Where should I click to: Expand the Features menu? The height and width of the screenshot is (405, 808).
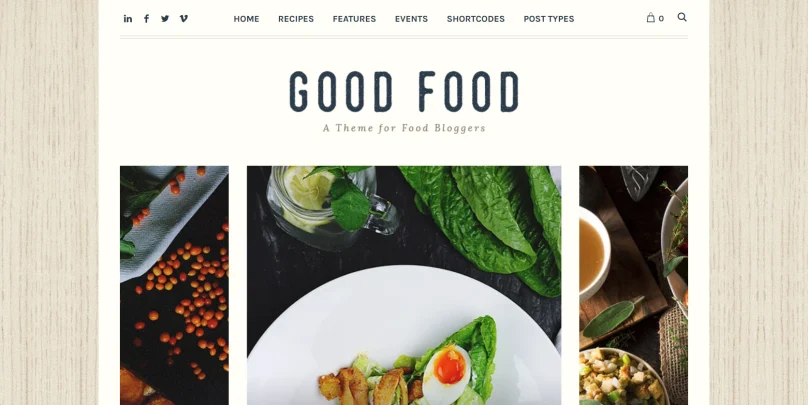click(354, 19)
